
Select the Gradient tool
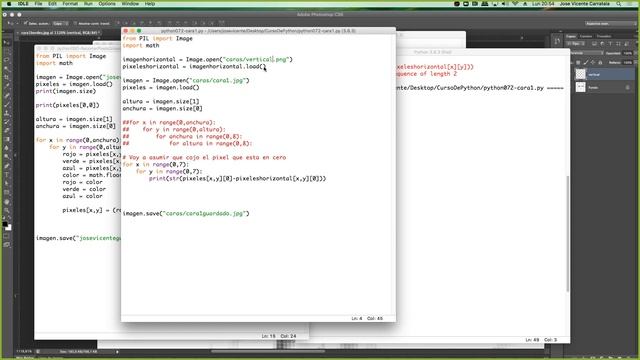point(7,139)
